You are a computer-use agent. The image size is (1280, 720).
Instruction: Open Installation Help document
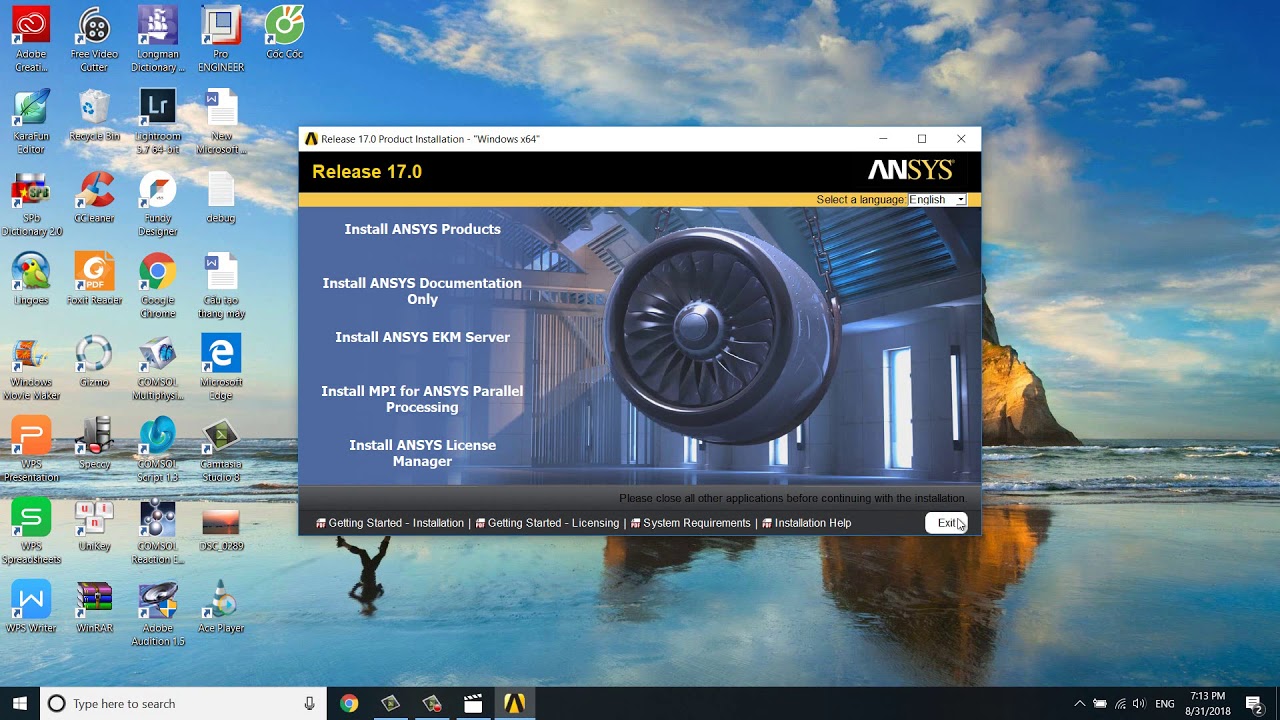[806, 523]
